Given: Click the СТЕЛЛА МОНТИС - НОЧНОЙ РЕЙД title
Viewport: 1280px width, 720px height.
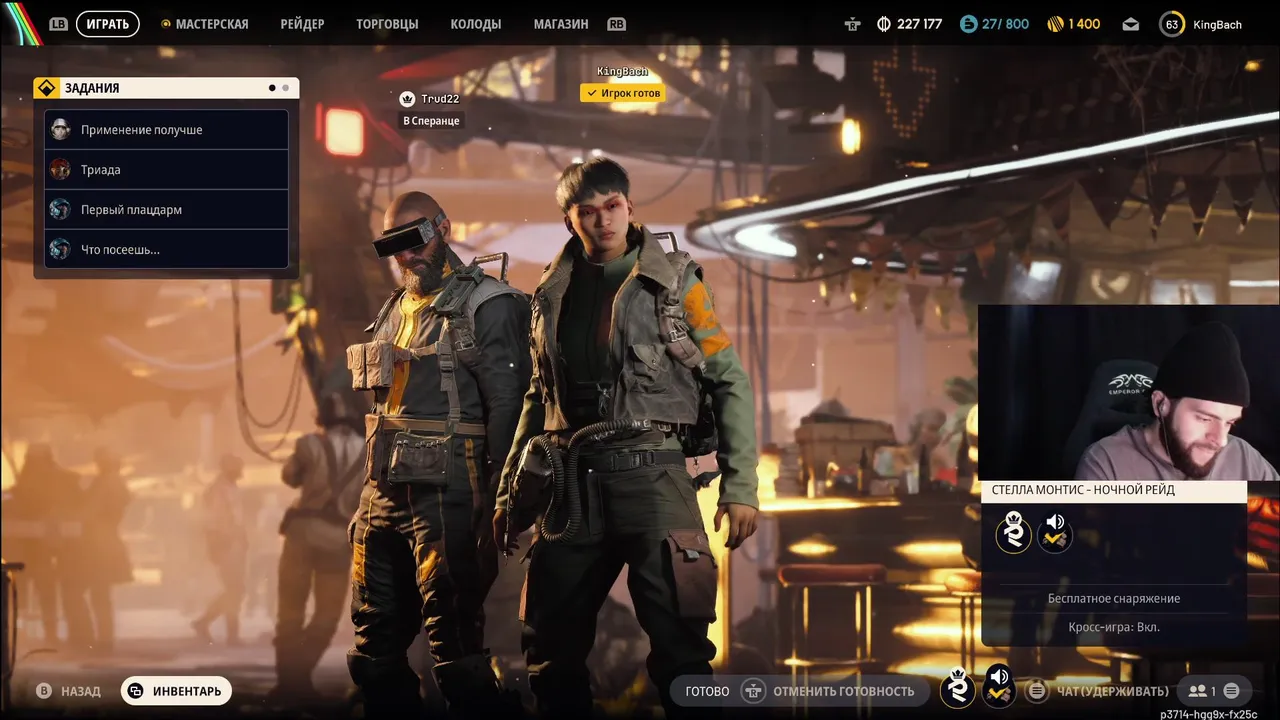Looking at the screenshot, I should pos(1083,490).
